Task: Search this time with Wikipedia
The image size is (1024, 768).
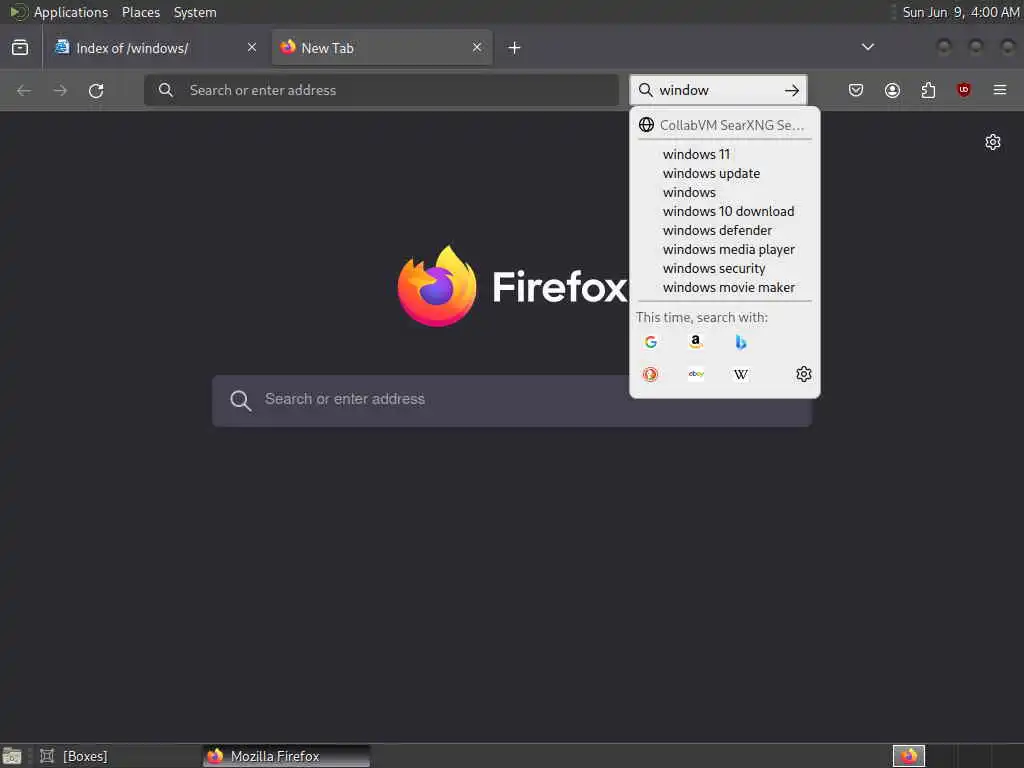Action: (741, 374)
